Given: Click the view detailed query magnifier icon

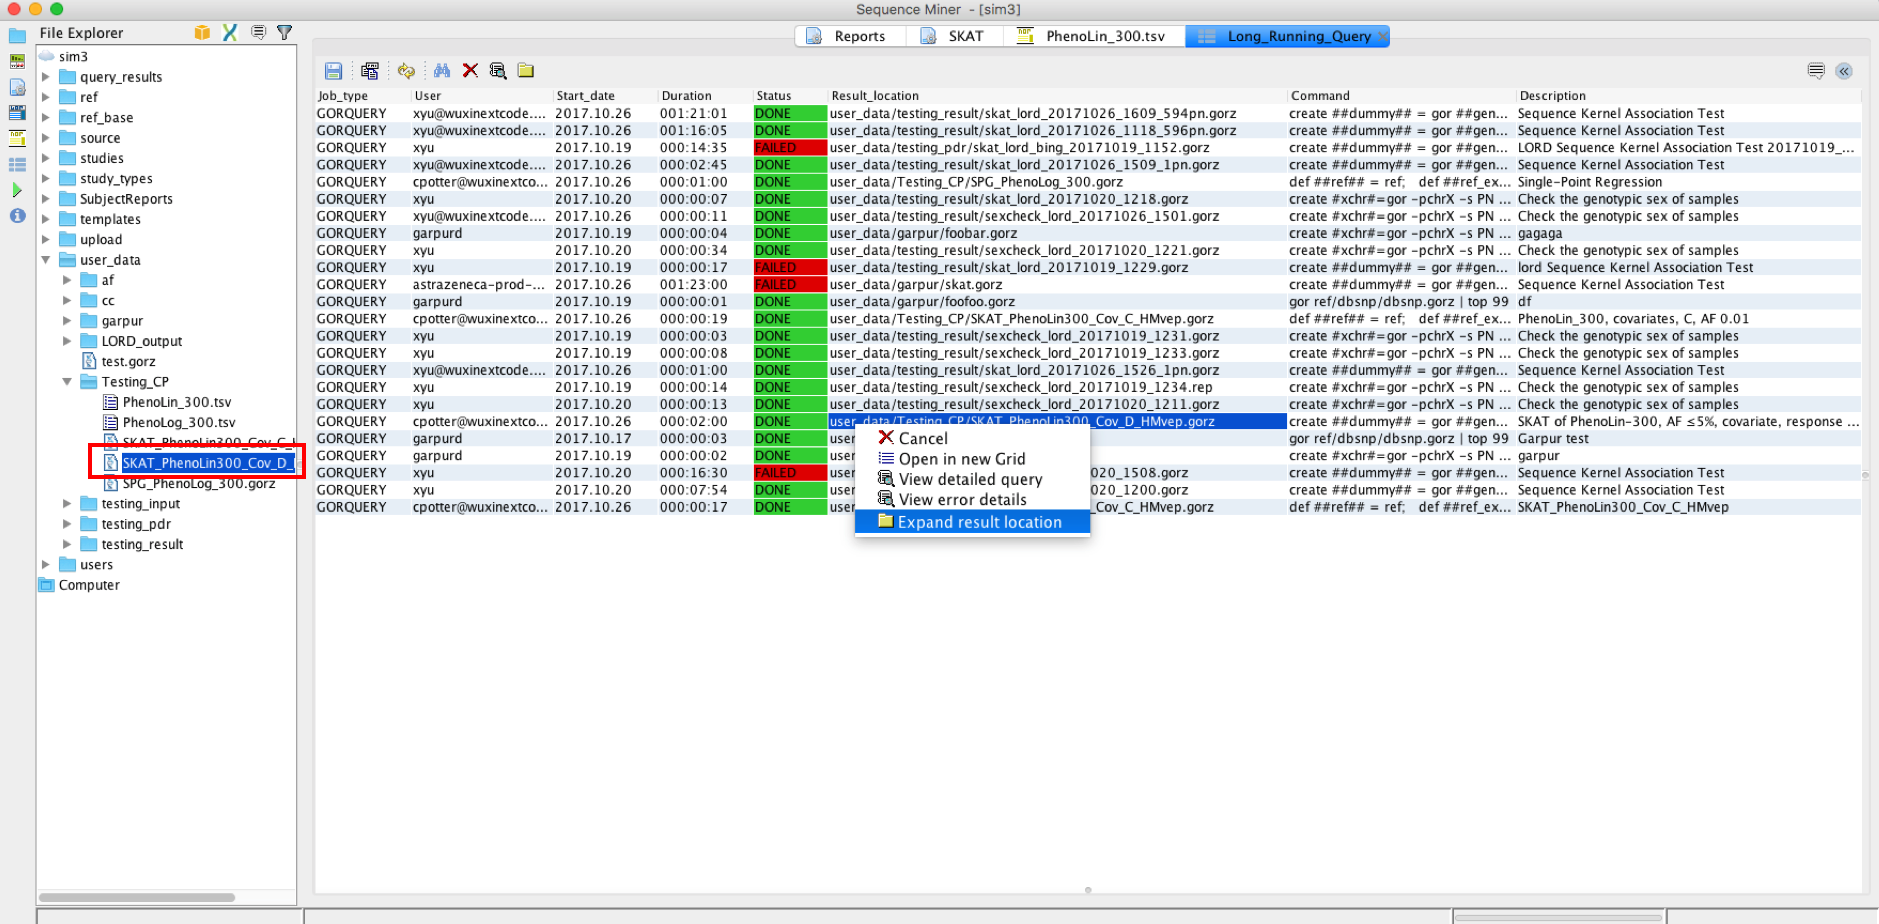Looking at the screenshot, I should pyautogui.click(x=498, y=71).
